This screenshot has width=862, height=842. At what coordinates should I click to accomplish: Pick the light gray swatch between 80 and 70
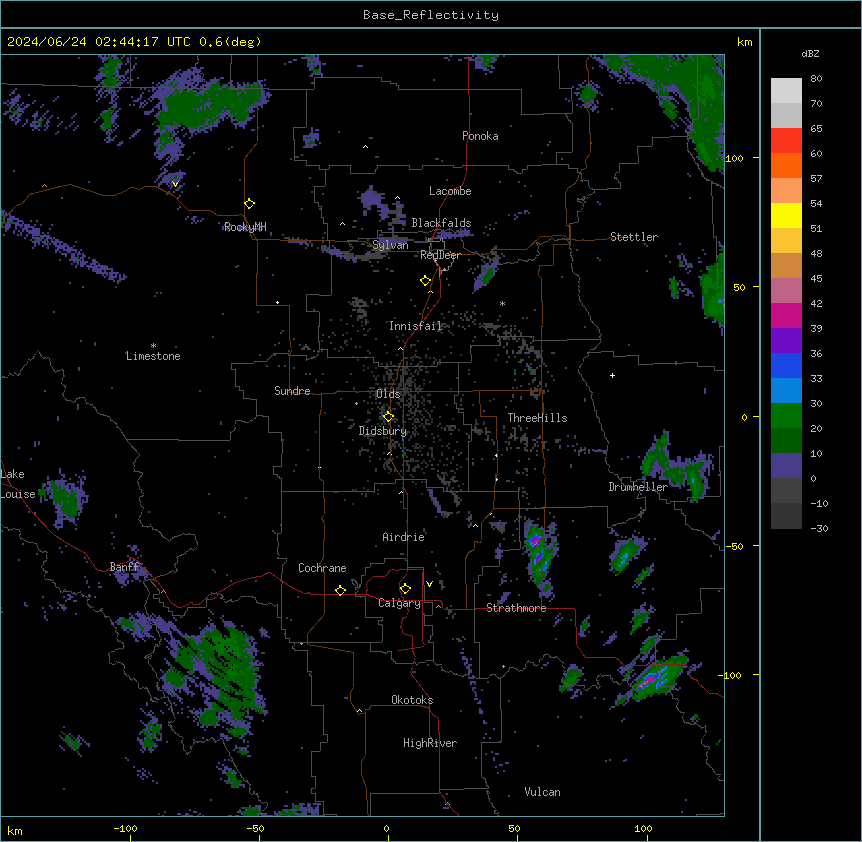point(786,91)
